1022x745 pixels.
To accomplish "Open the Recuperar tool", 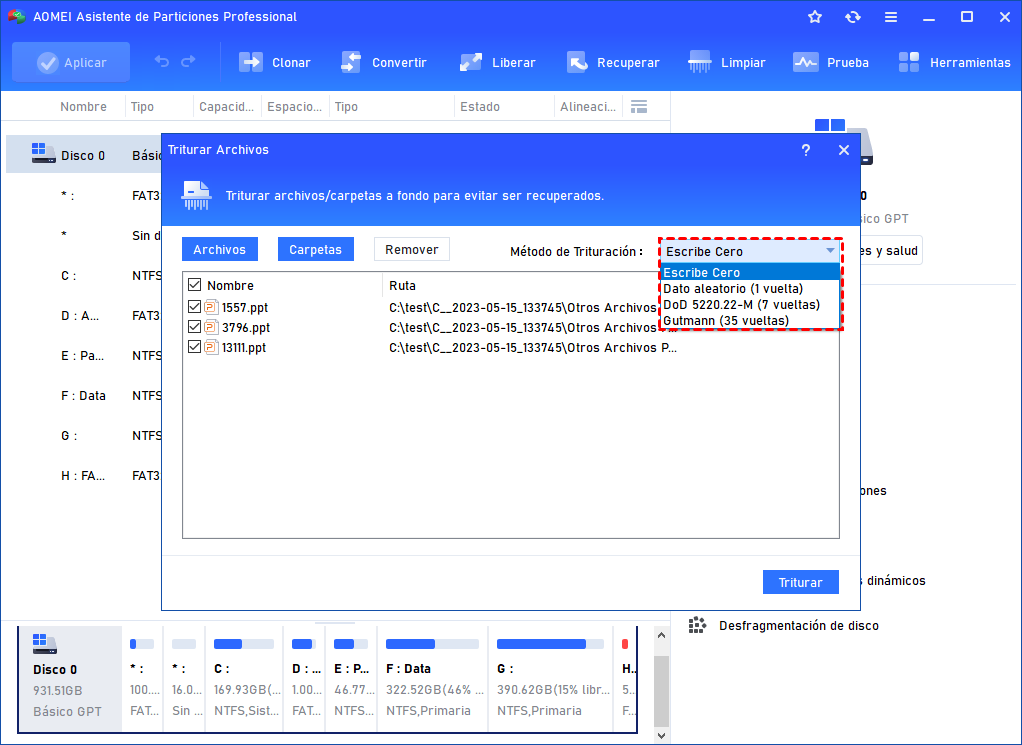I will [577, 62].
